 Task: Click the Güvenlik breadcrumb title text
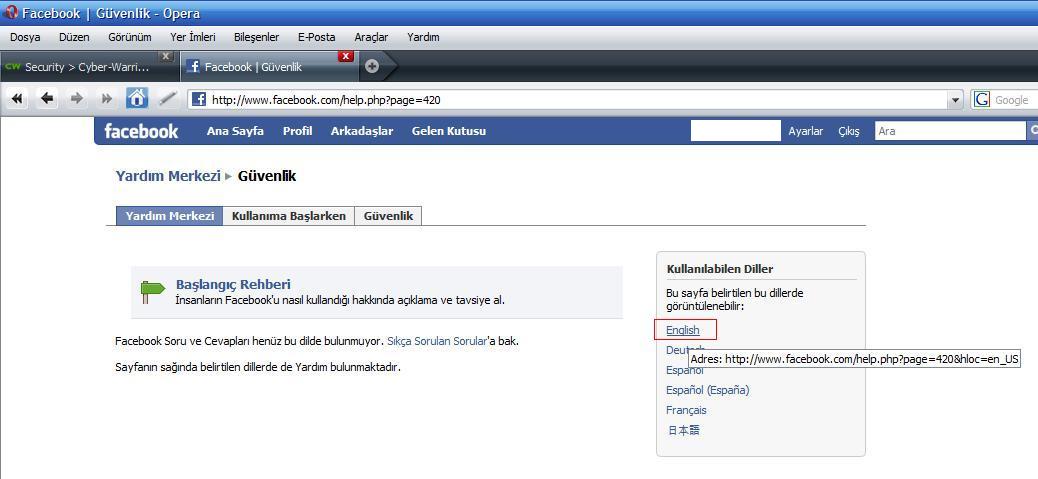pyautogui.click(x=267, y=176)
